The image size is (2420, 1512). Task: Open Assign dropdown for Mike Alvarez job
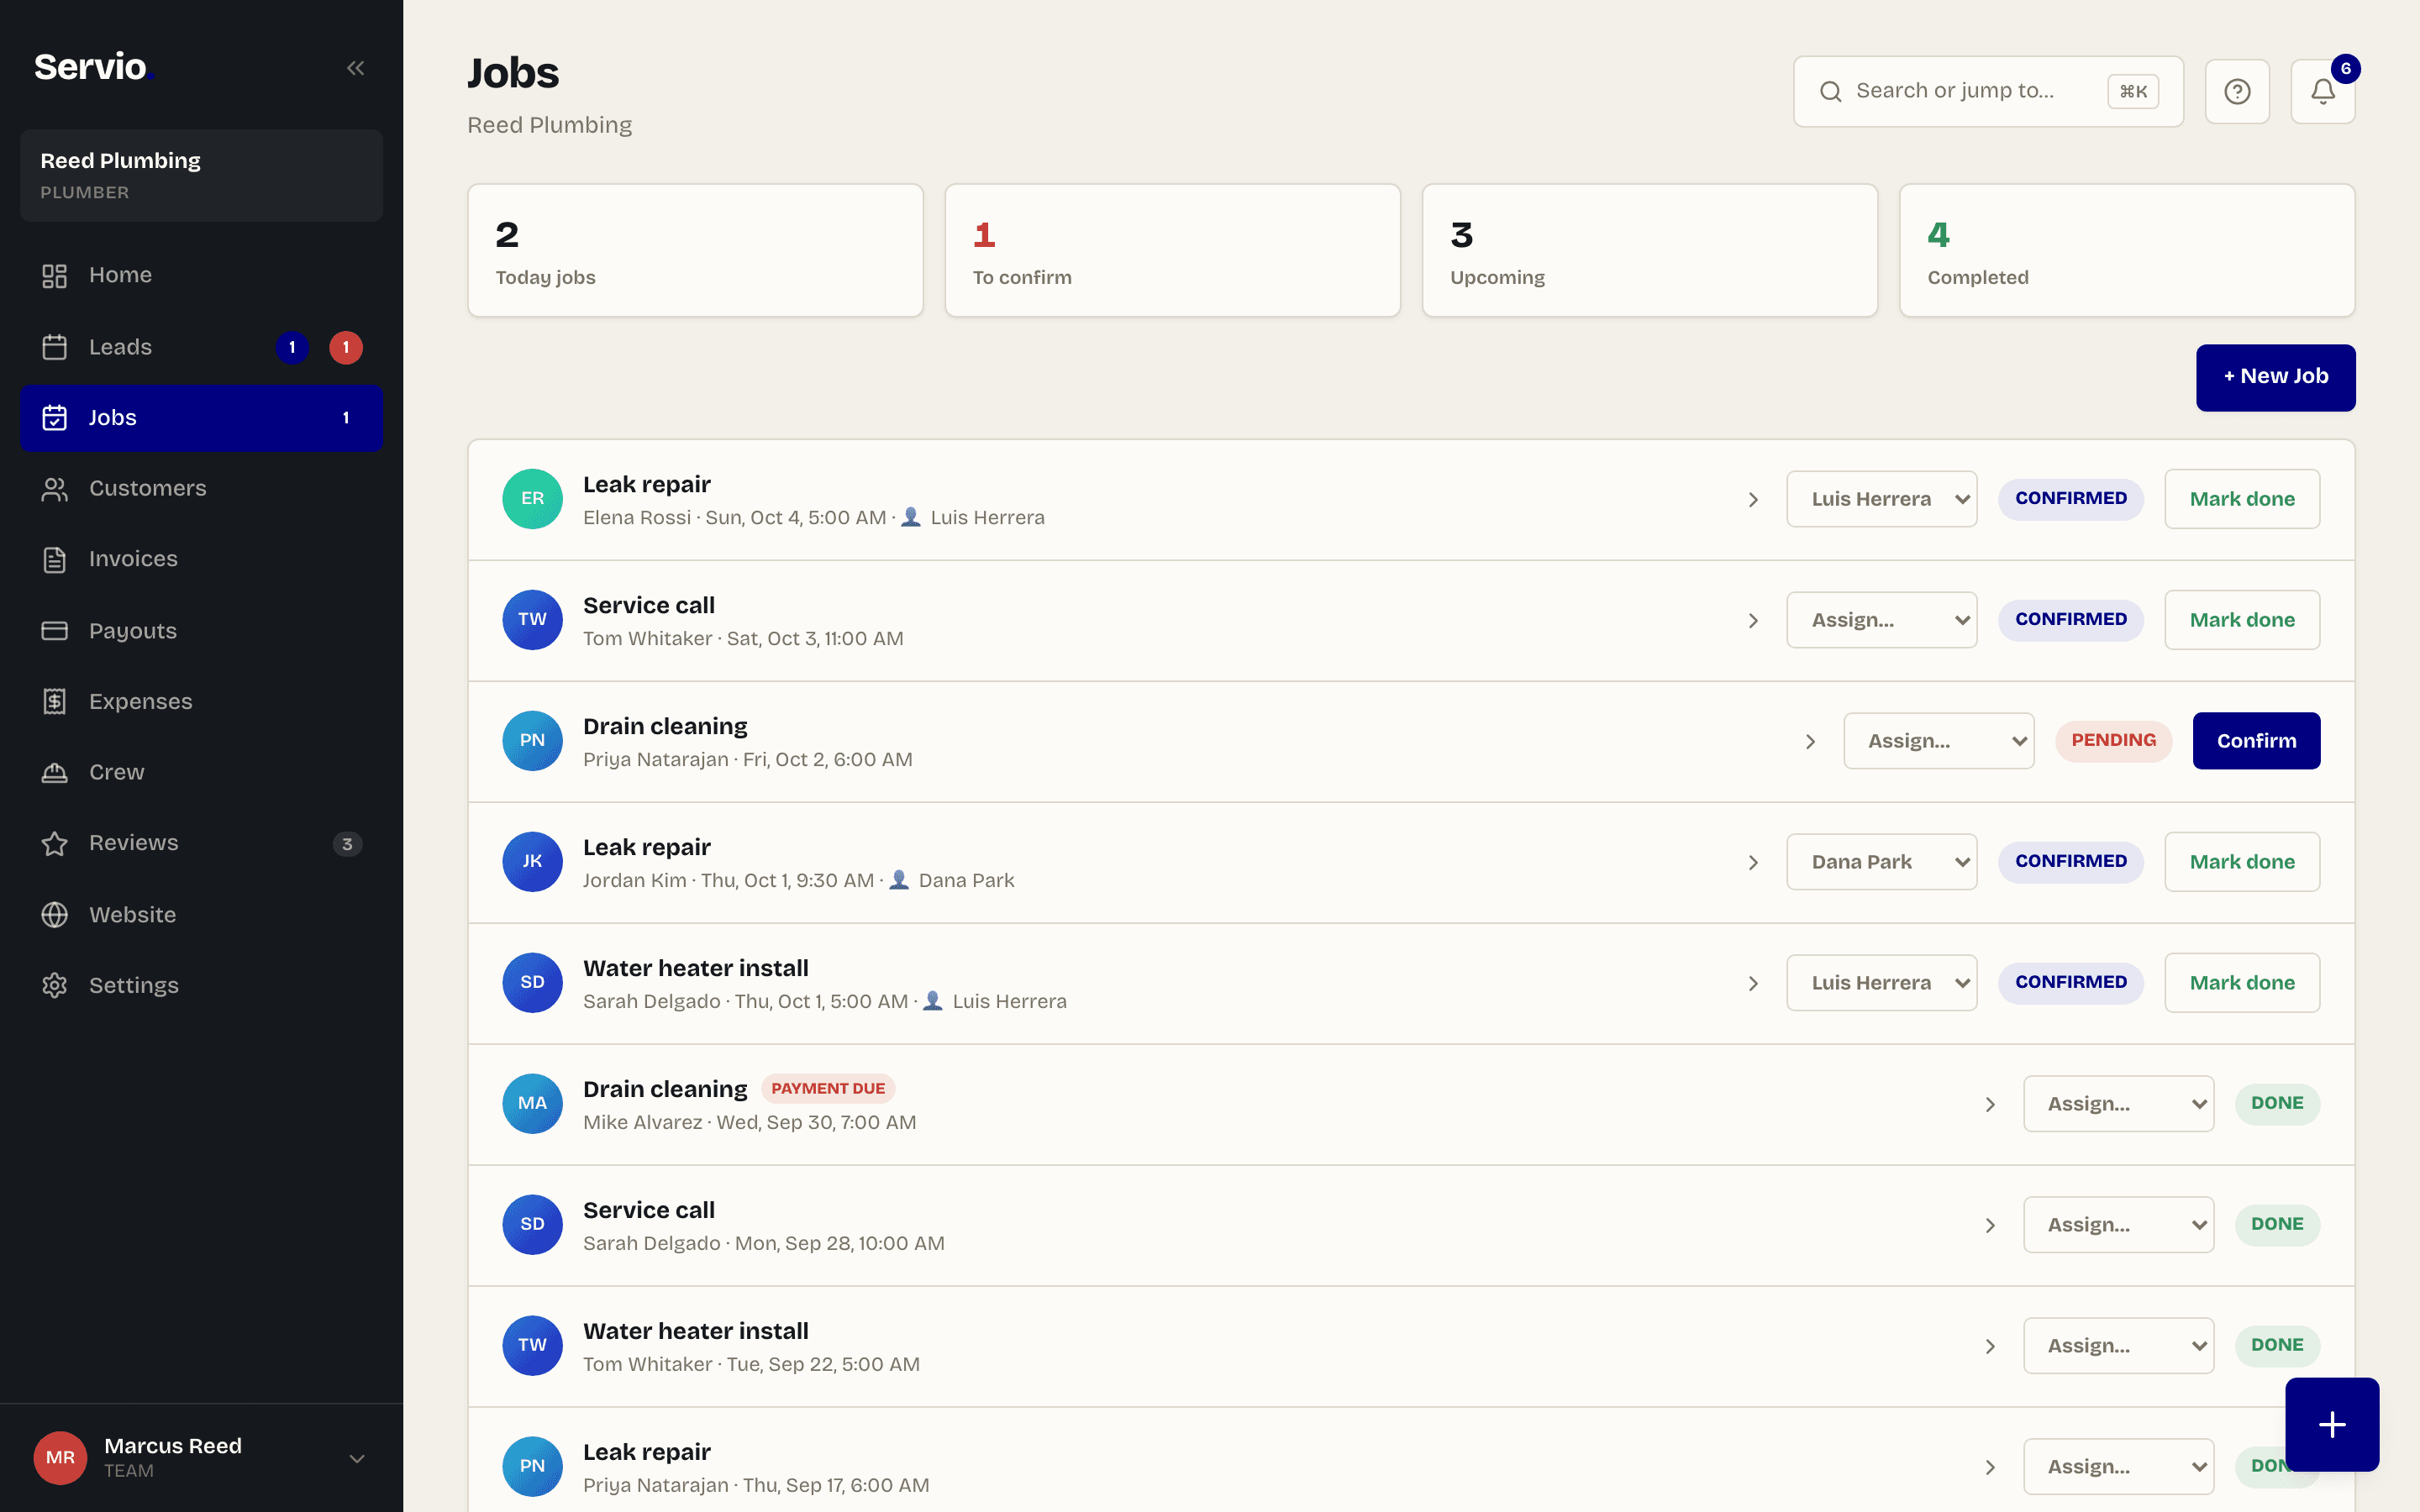2118,1104
